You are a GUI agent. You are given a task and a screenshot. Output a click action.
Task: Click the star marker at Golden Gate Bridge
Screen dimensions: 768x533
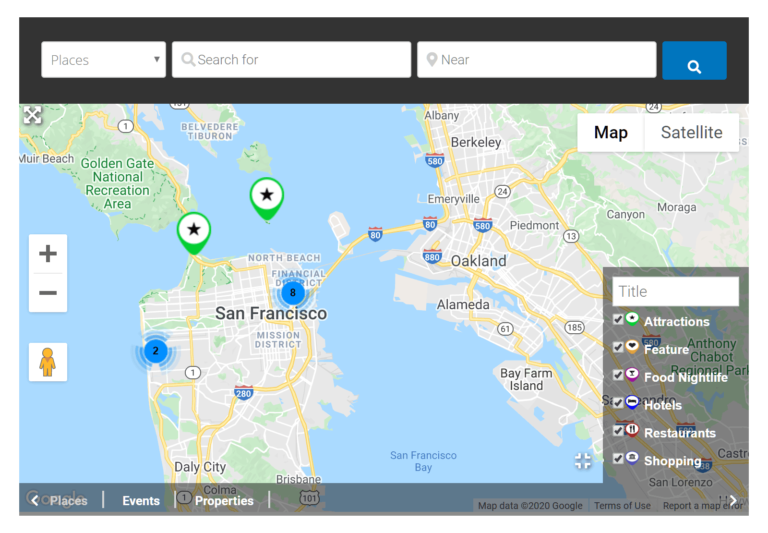(x=194, y=233)
